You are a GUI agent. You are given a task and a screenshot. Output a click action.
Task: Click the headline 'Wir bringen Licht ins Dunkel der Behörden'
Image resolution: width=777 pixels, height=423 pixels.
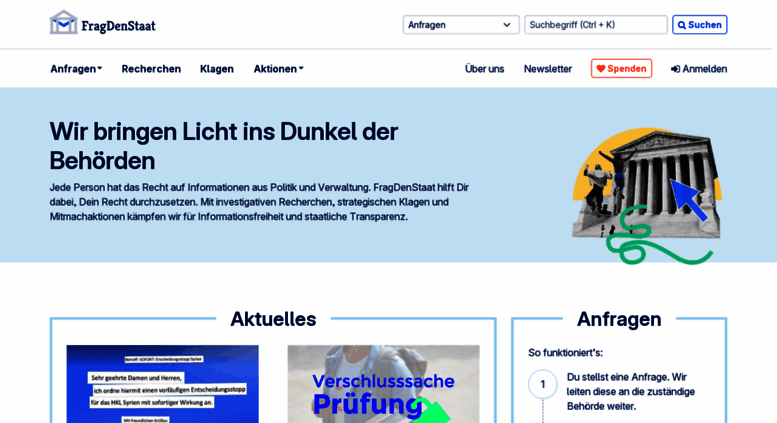tap(224, 146)
